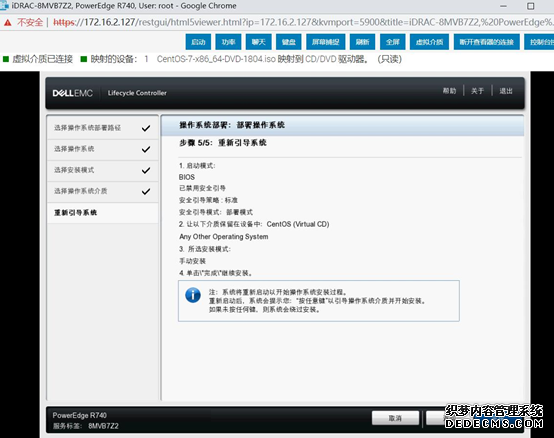Click the 单击"完成"继续安装 instruction line
The height and width of the screenshot is (438, 554).
pos(216,273)
